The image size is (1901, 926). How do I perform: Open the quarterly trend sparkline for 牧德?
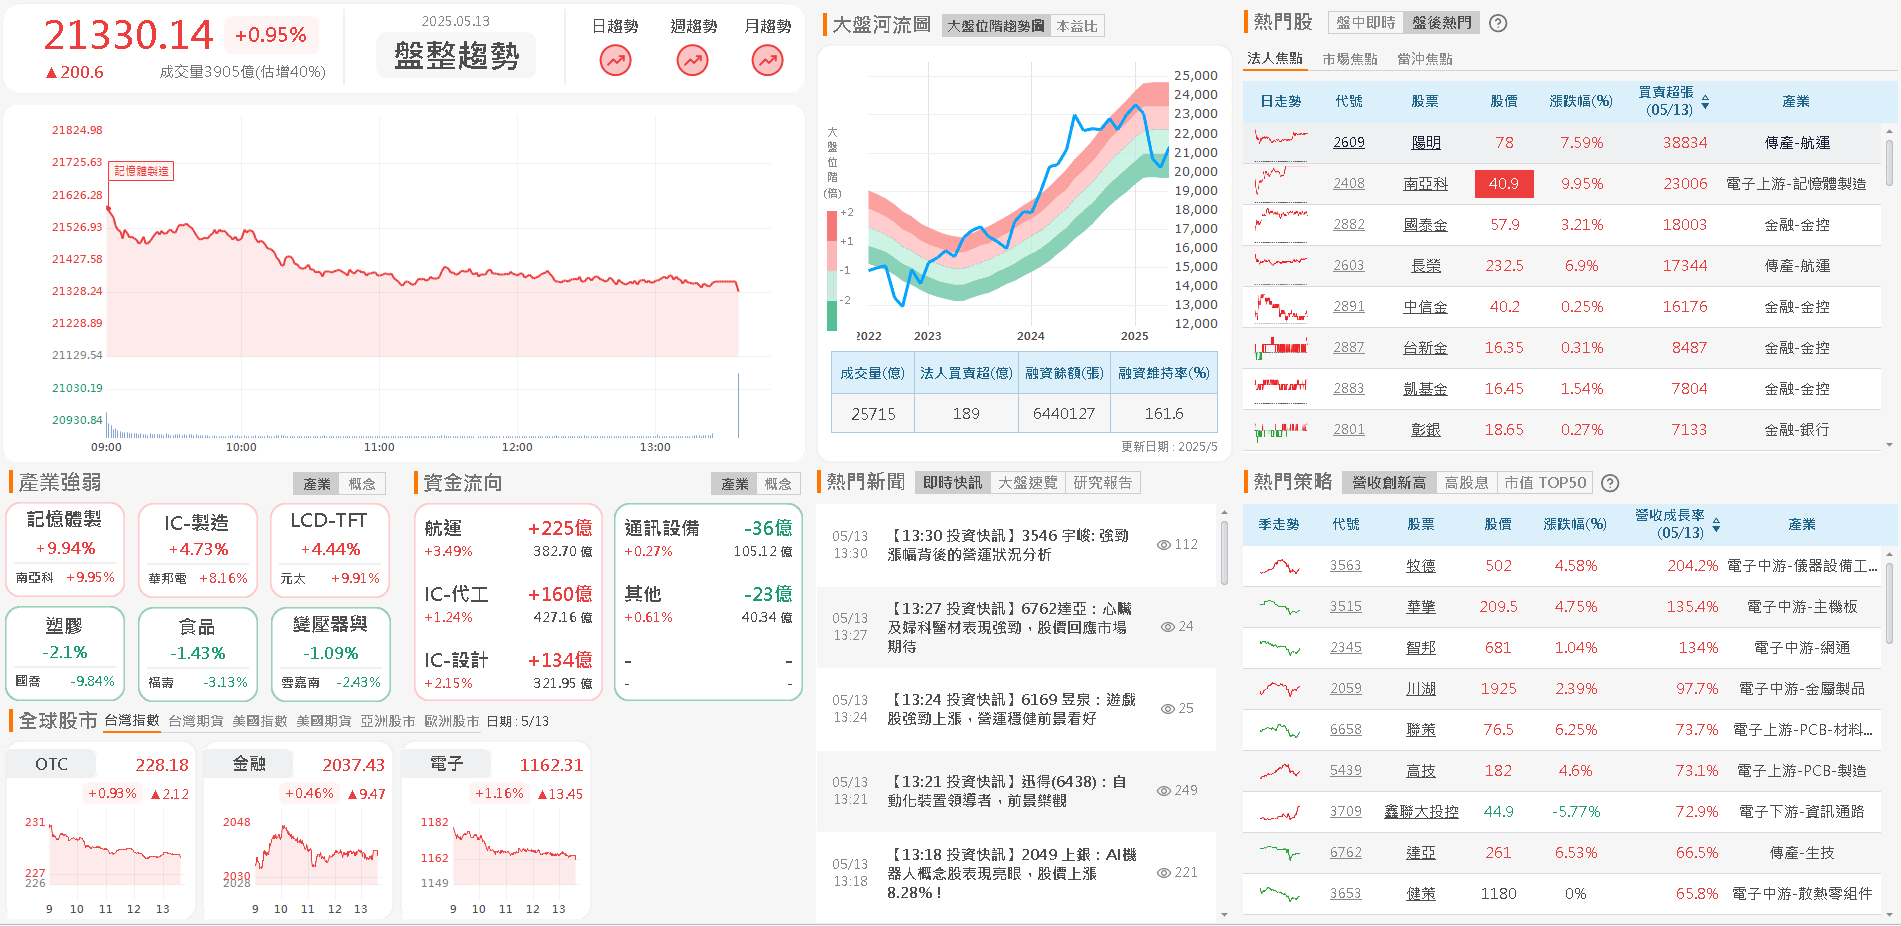[x=1279, y=566]
